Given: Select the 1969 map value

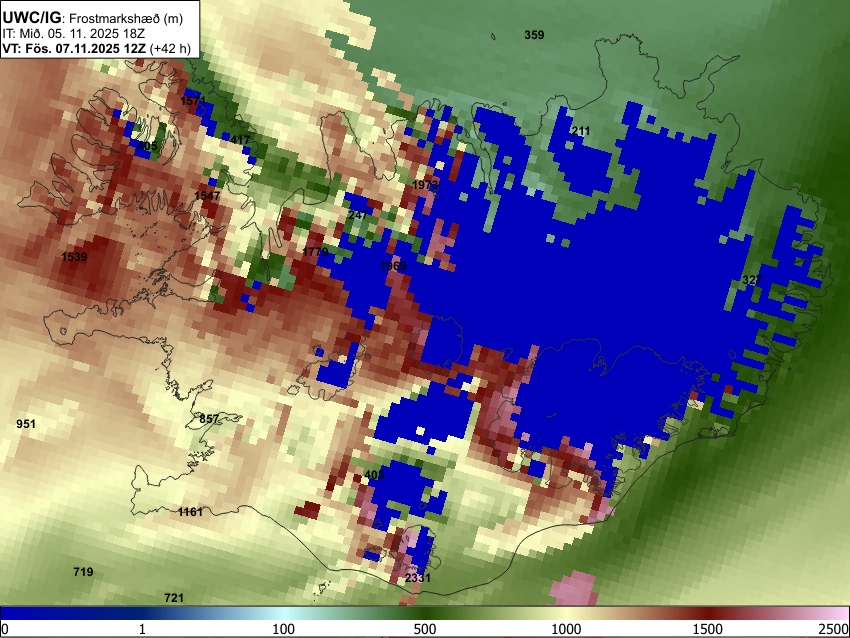Looking at the screenshot, I should [x=394, y=266].
